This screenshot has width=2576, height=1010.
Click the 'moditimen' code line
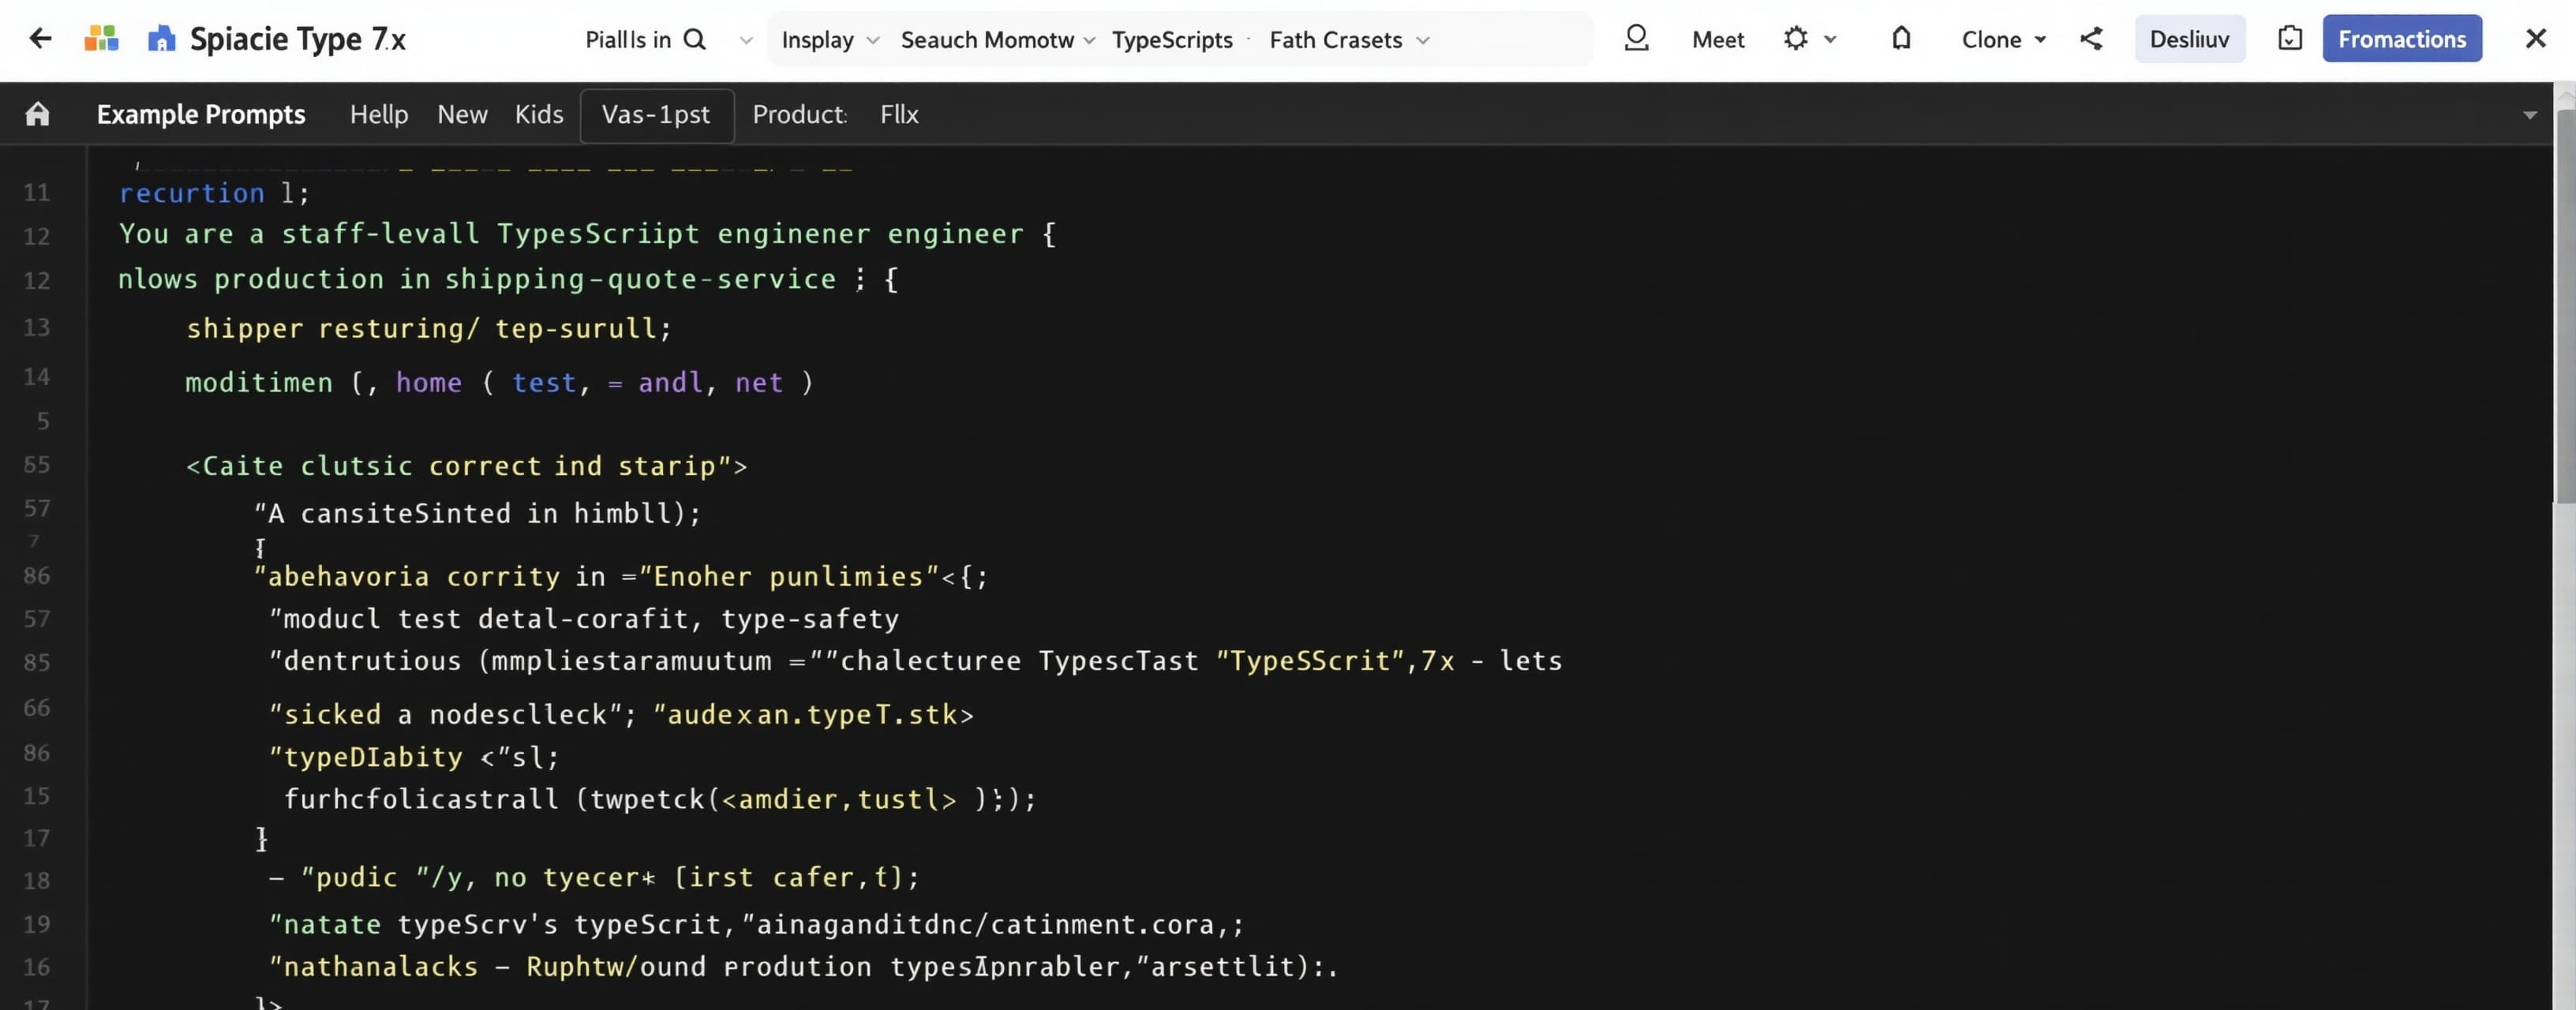pos(499,382)
